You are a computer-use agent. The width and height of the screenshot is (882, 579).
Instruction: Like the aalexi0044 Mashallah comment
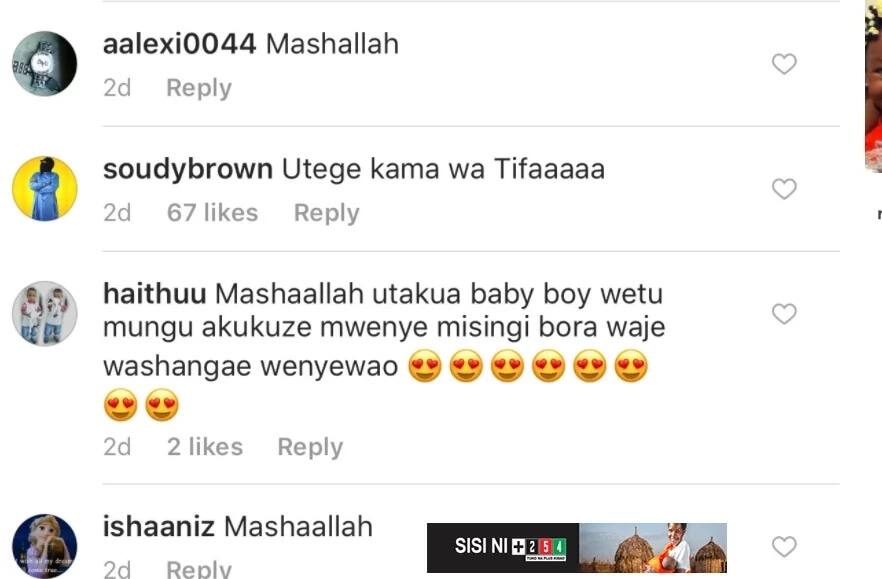click(x=784, y=64)
